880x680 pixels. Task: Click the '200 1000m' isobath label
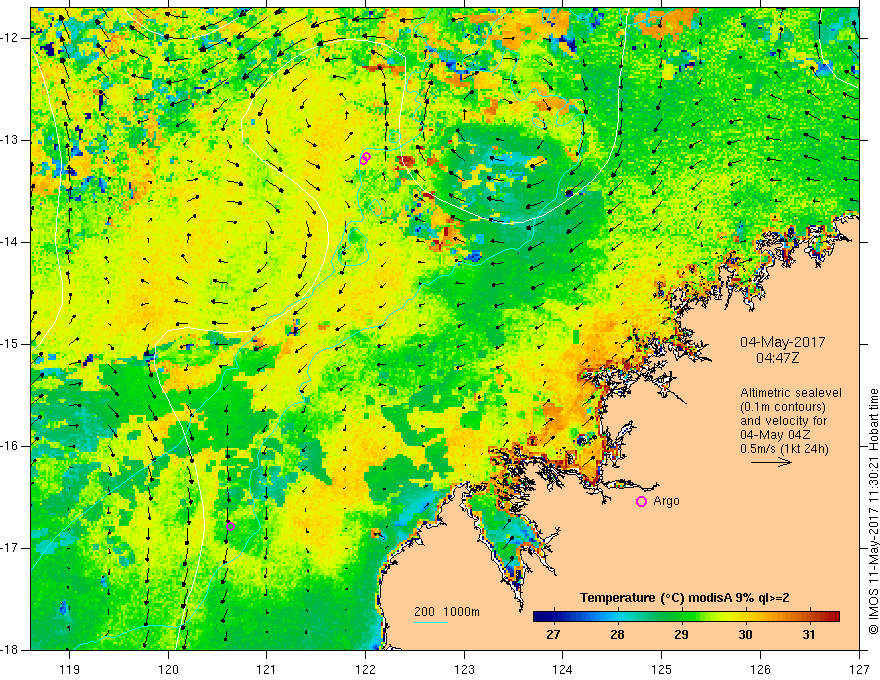pyautogui.click(x=447, y=612)
